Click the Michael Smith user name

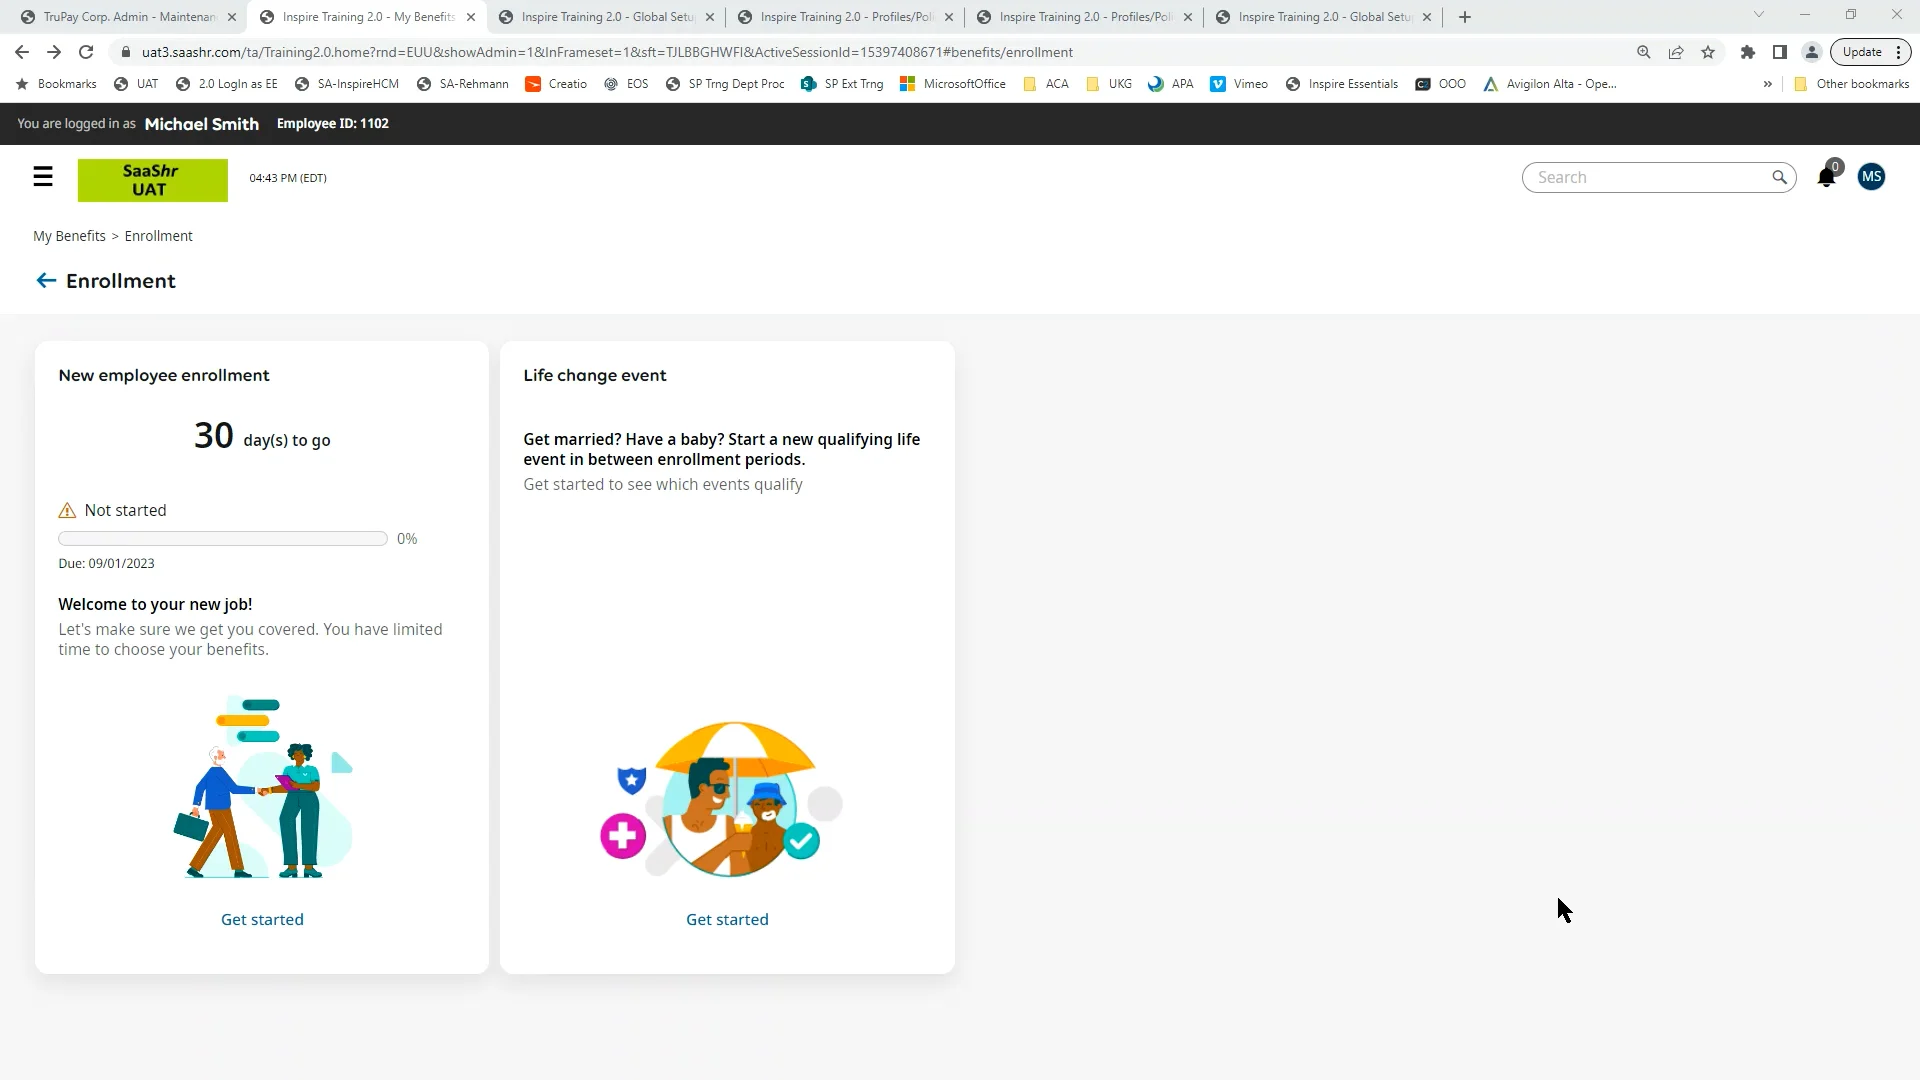[x=202, y=124]
